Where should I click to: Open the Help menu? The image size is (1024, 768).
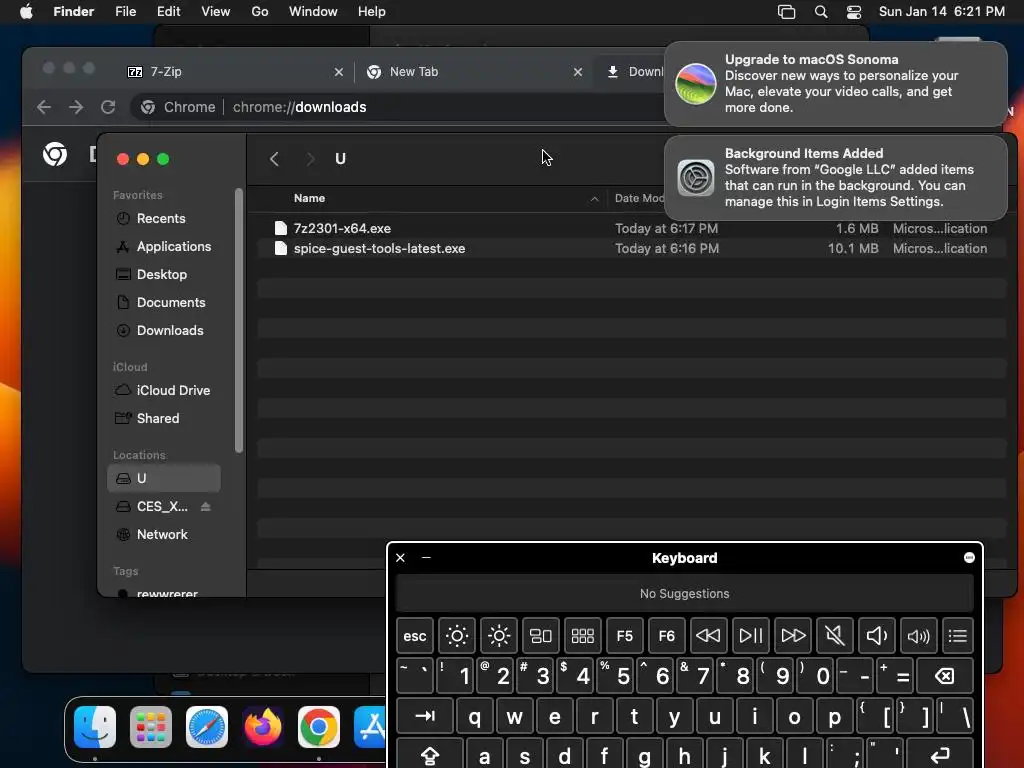[x=372, y=12]
